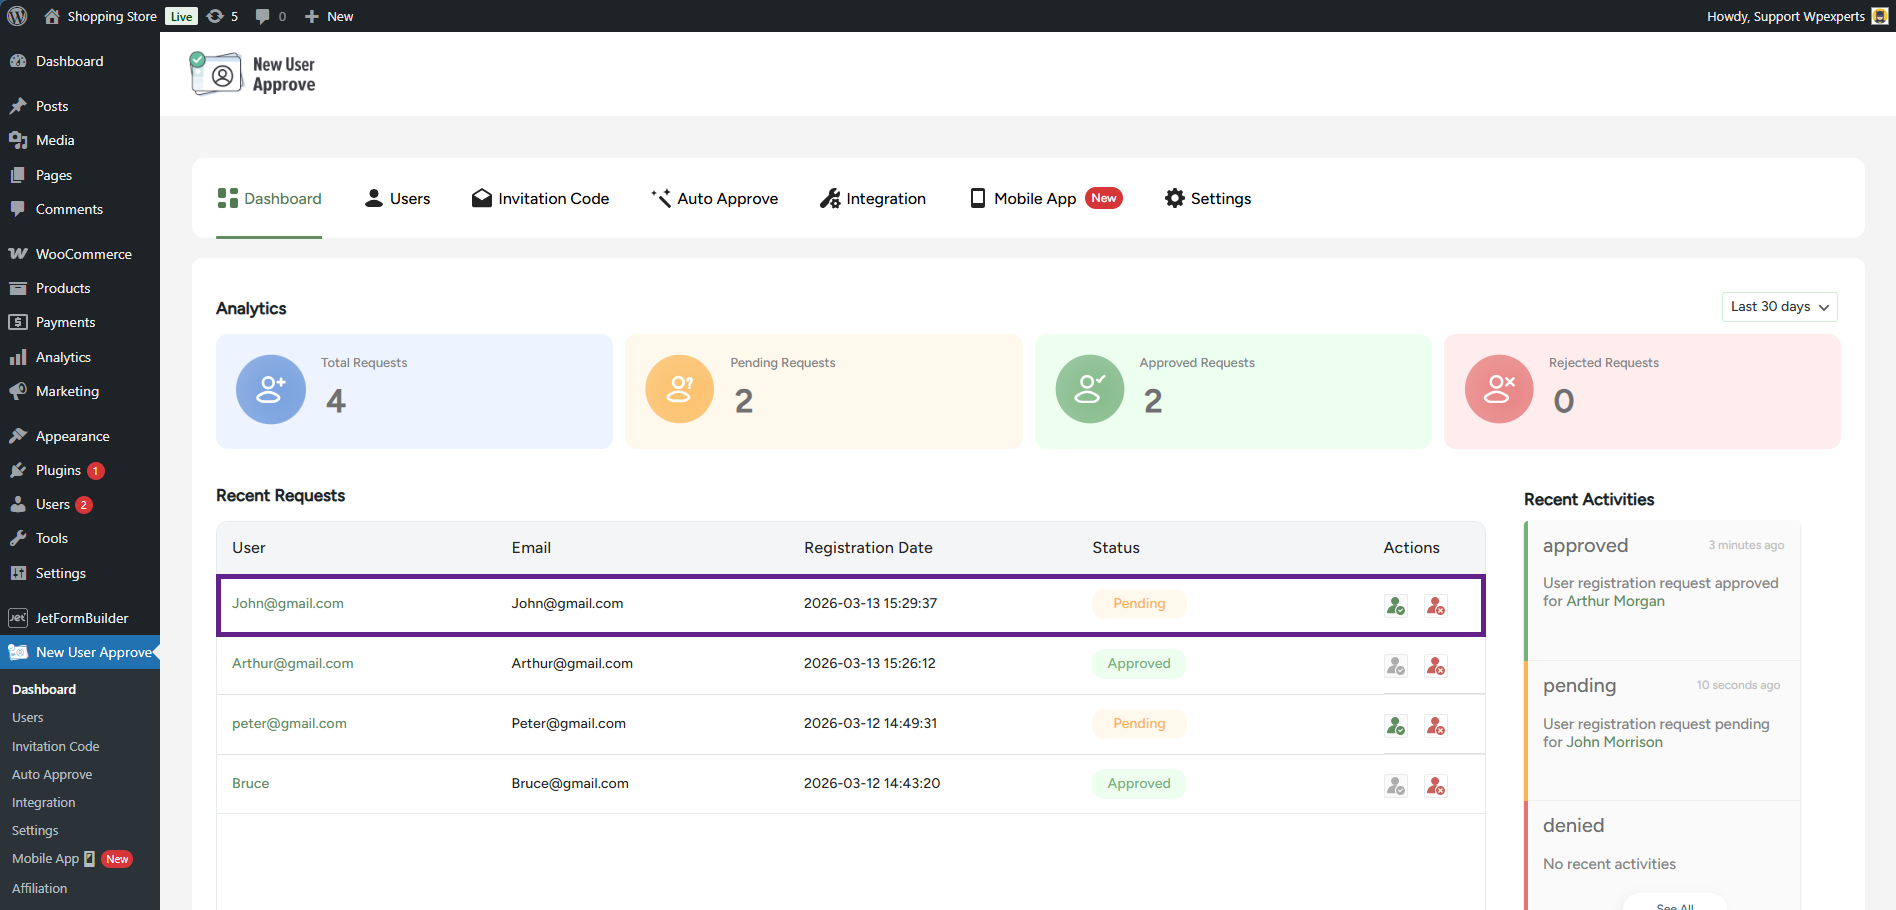Open the updates icon showing 5

(222, 16)
